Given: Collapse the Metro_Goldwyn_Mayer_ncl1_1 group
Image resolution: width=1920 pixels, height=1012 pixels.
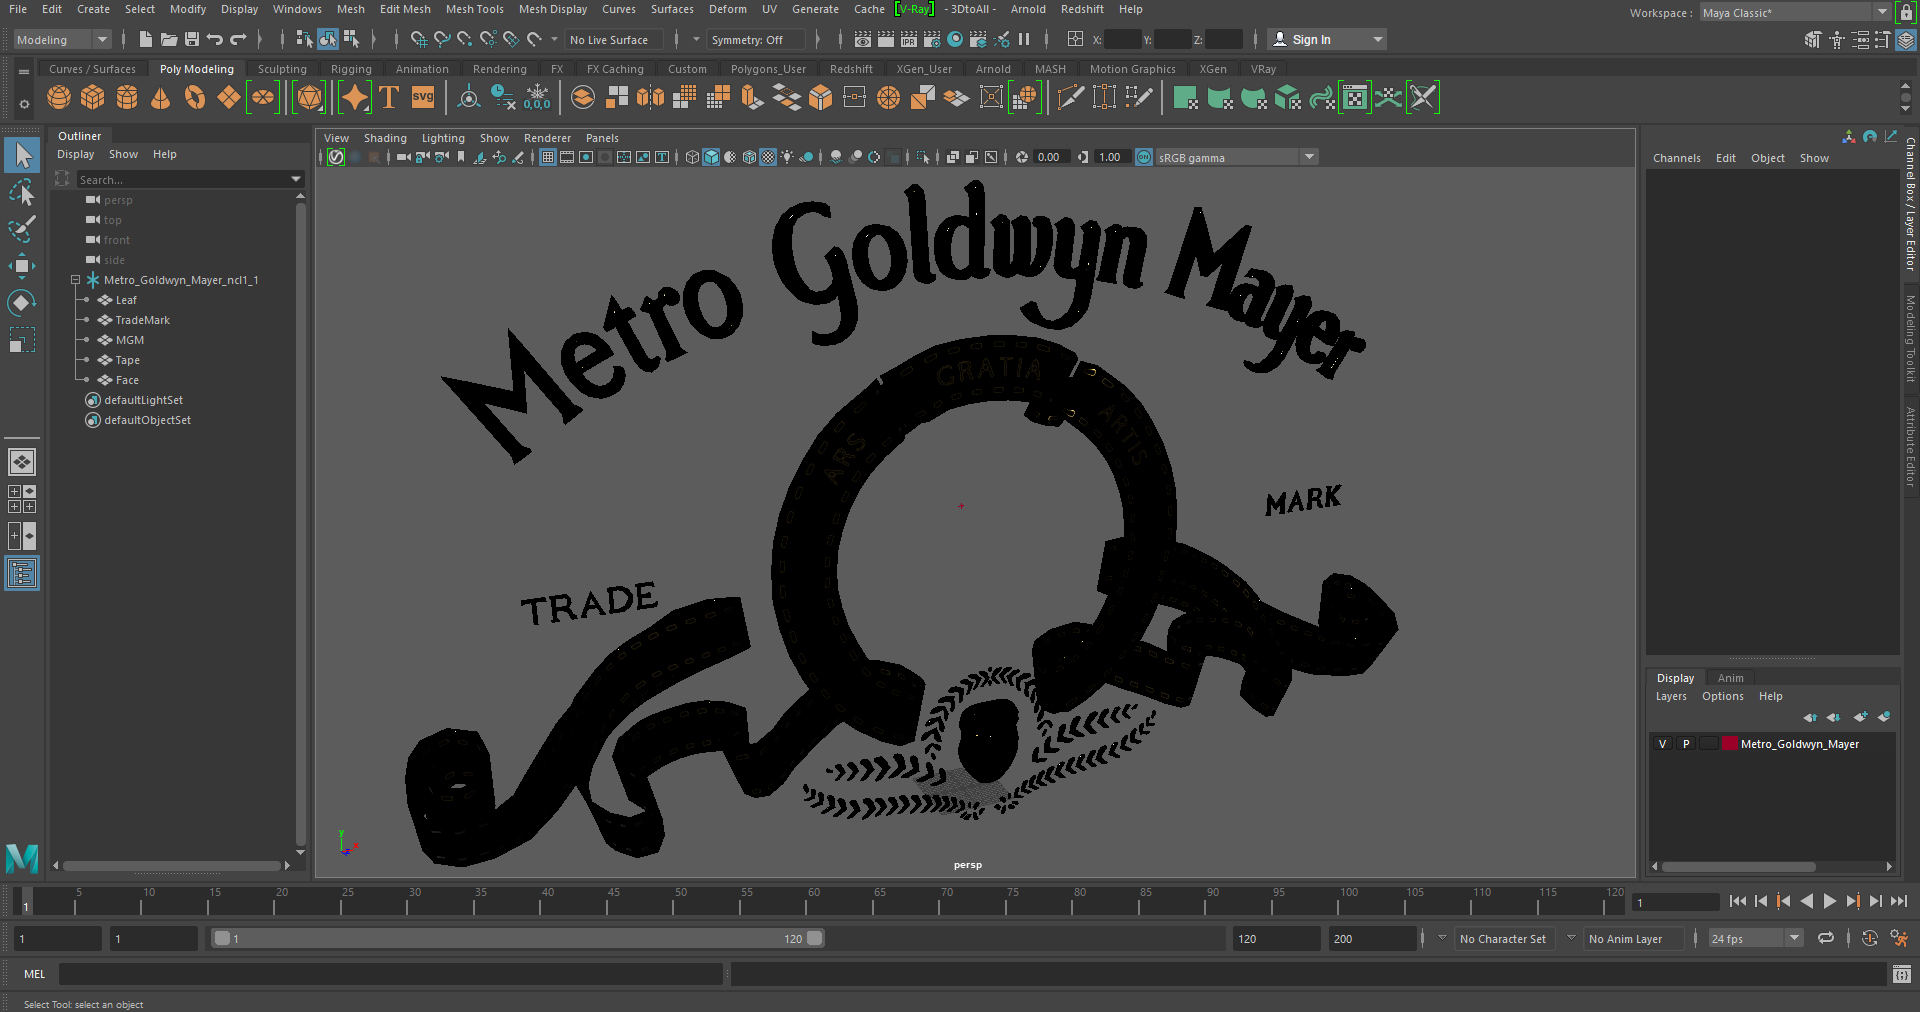Looking at the screenshot, I should click(75, 280).
